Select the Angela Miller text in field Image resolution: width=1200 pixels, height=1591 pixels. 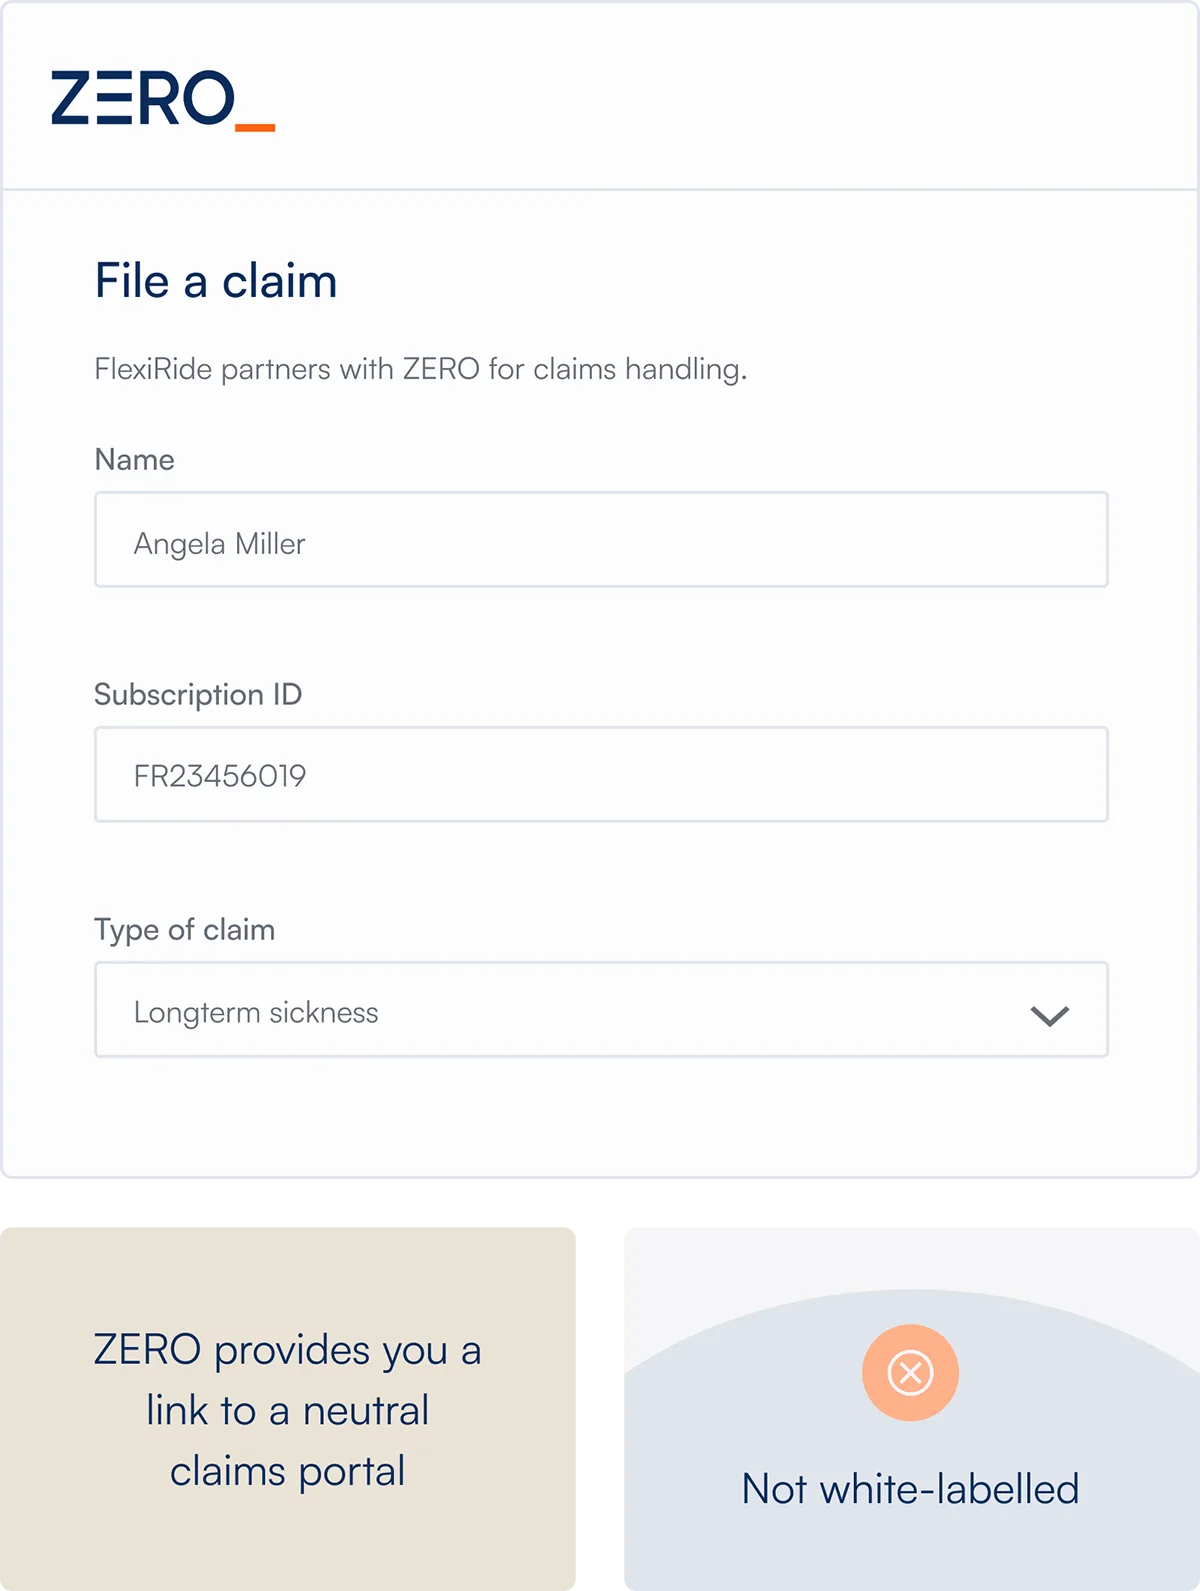(x=220, y=545)
